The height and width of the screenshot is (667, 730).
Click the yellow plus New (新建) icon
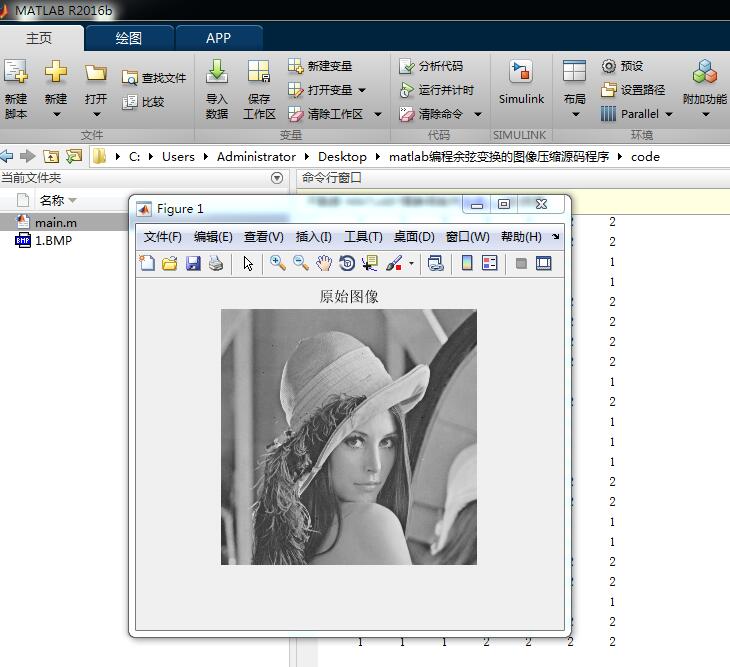56,72
